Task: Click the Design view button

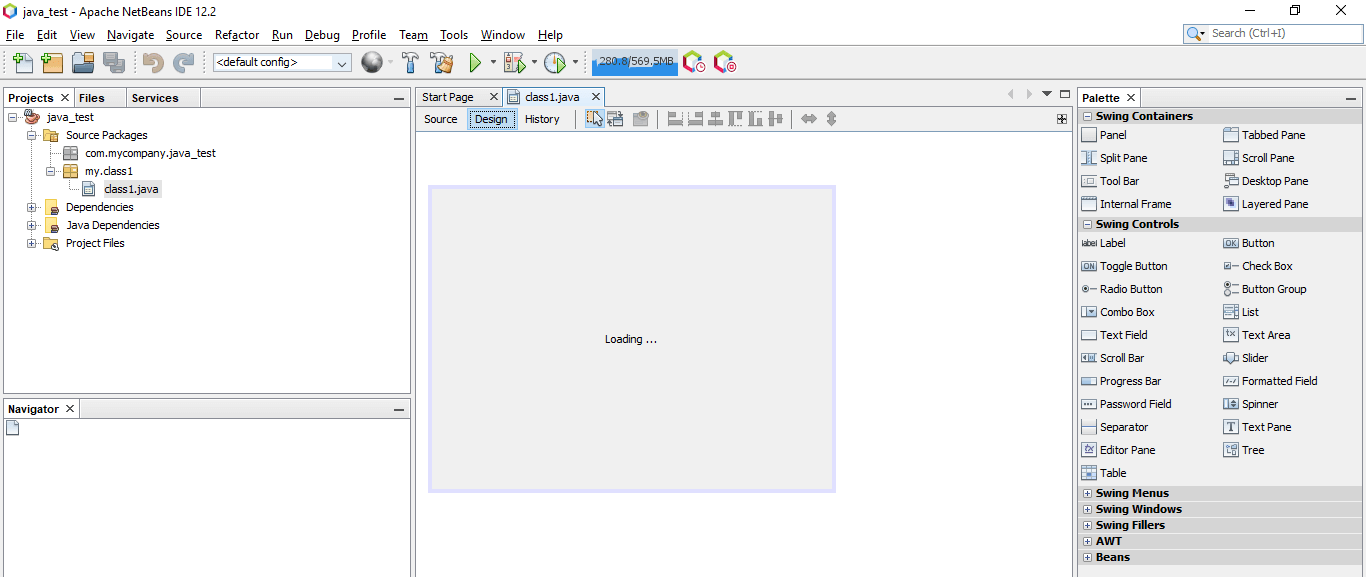Action: (491, 119)
